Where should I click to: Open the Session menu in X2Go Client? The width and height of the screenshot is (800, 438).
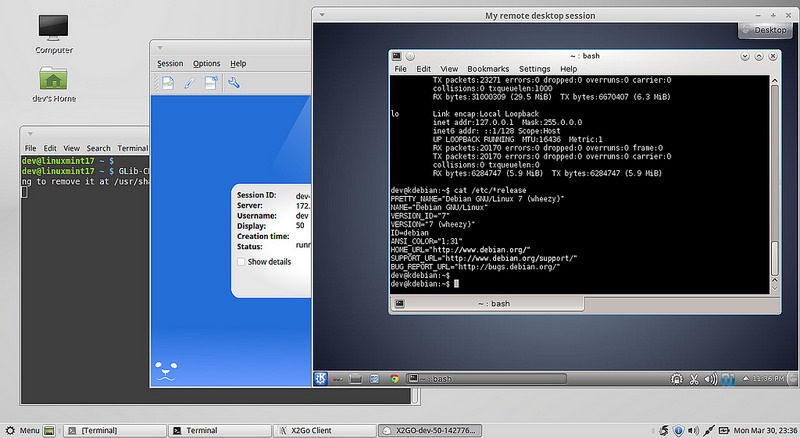[170, 63]
